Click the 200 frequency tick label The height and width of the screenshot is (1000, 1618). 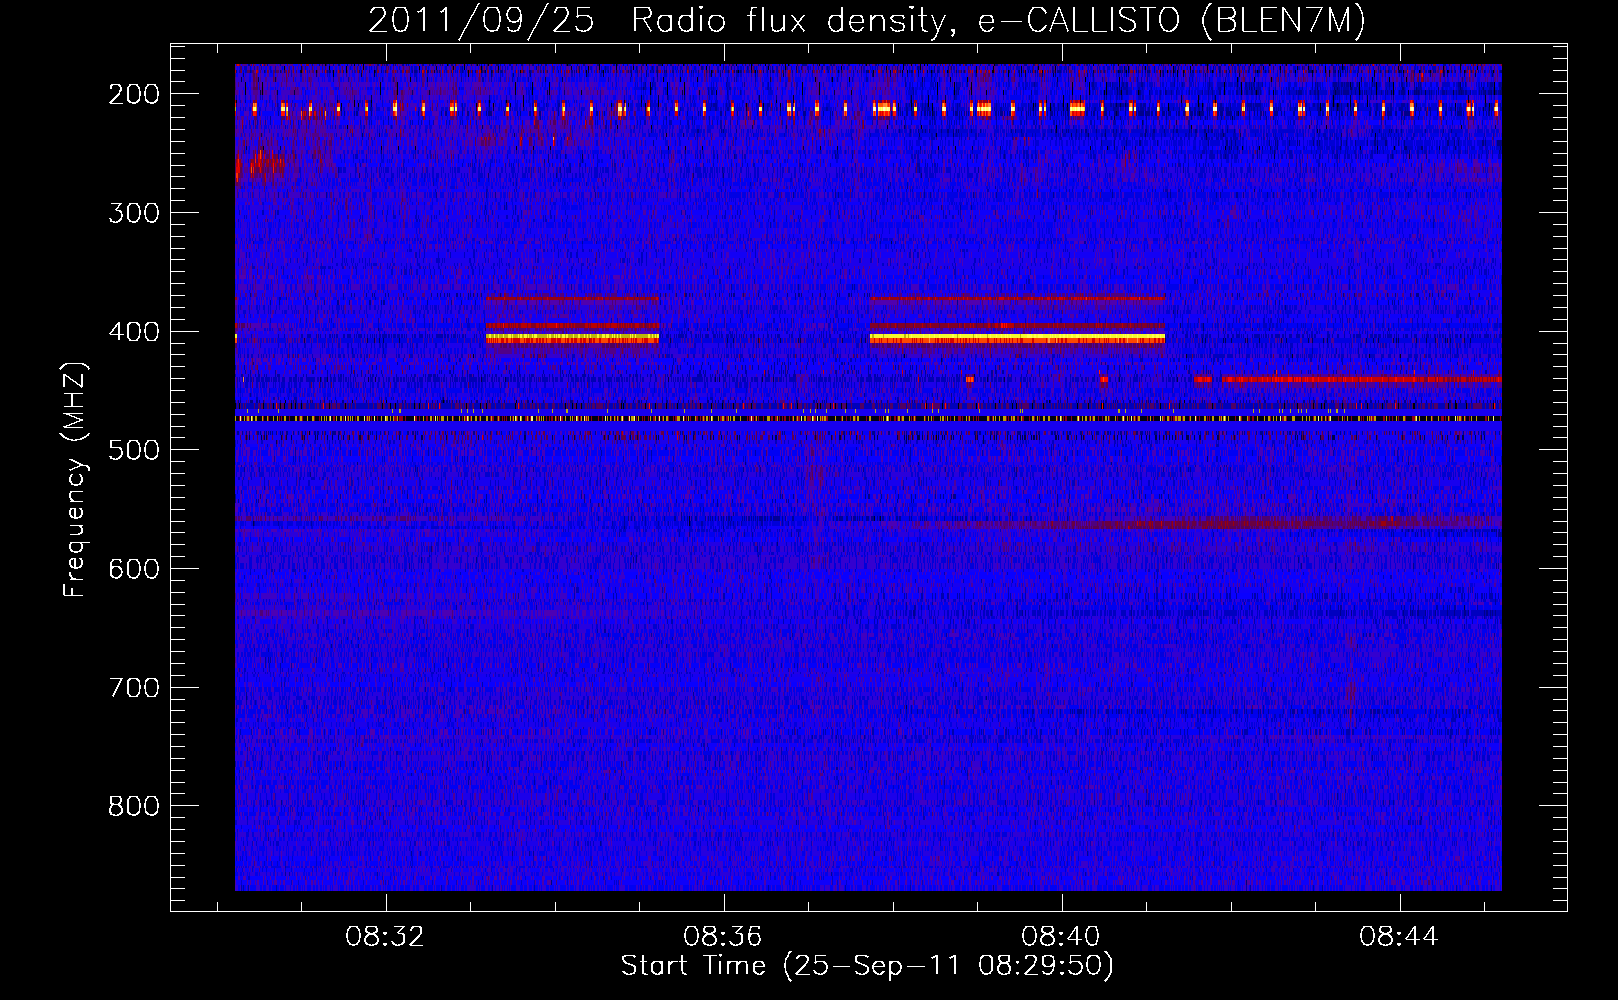[133, 94]
